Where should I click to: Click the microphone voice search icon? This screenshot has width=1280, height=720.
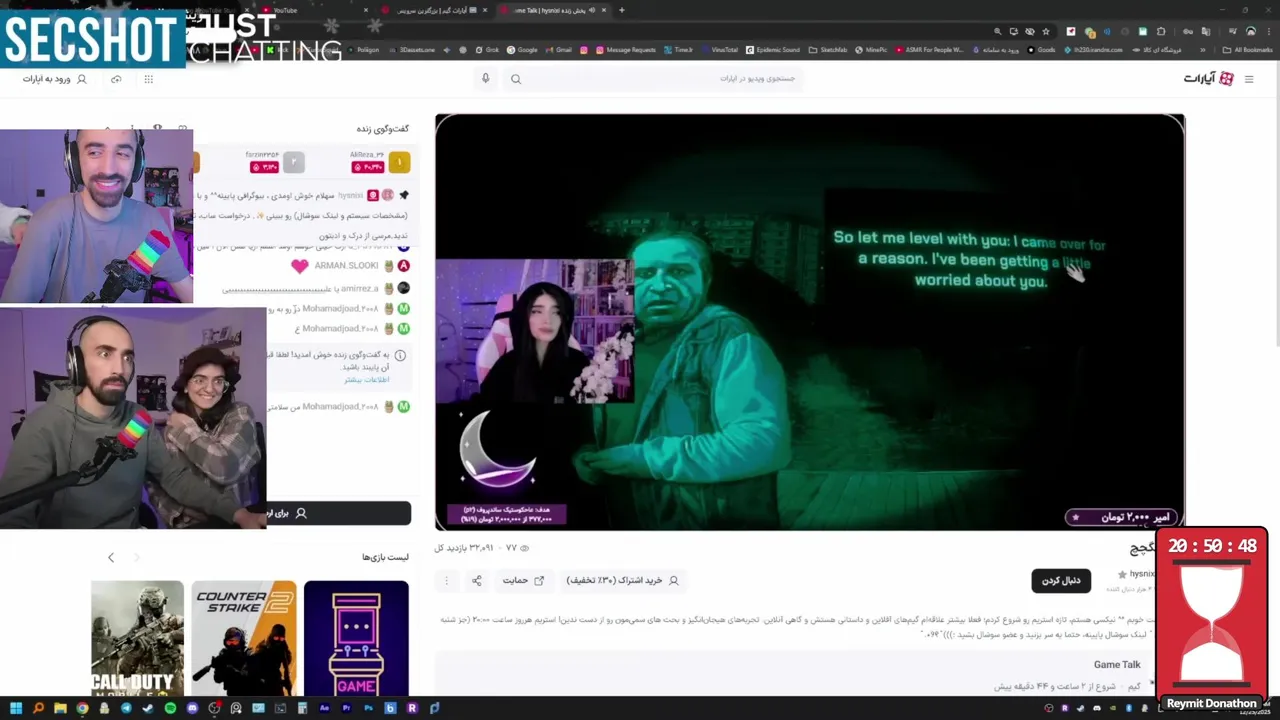pyautogui.click(x=486, y=79)
